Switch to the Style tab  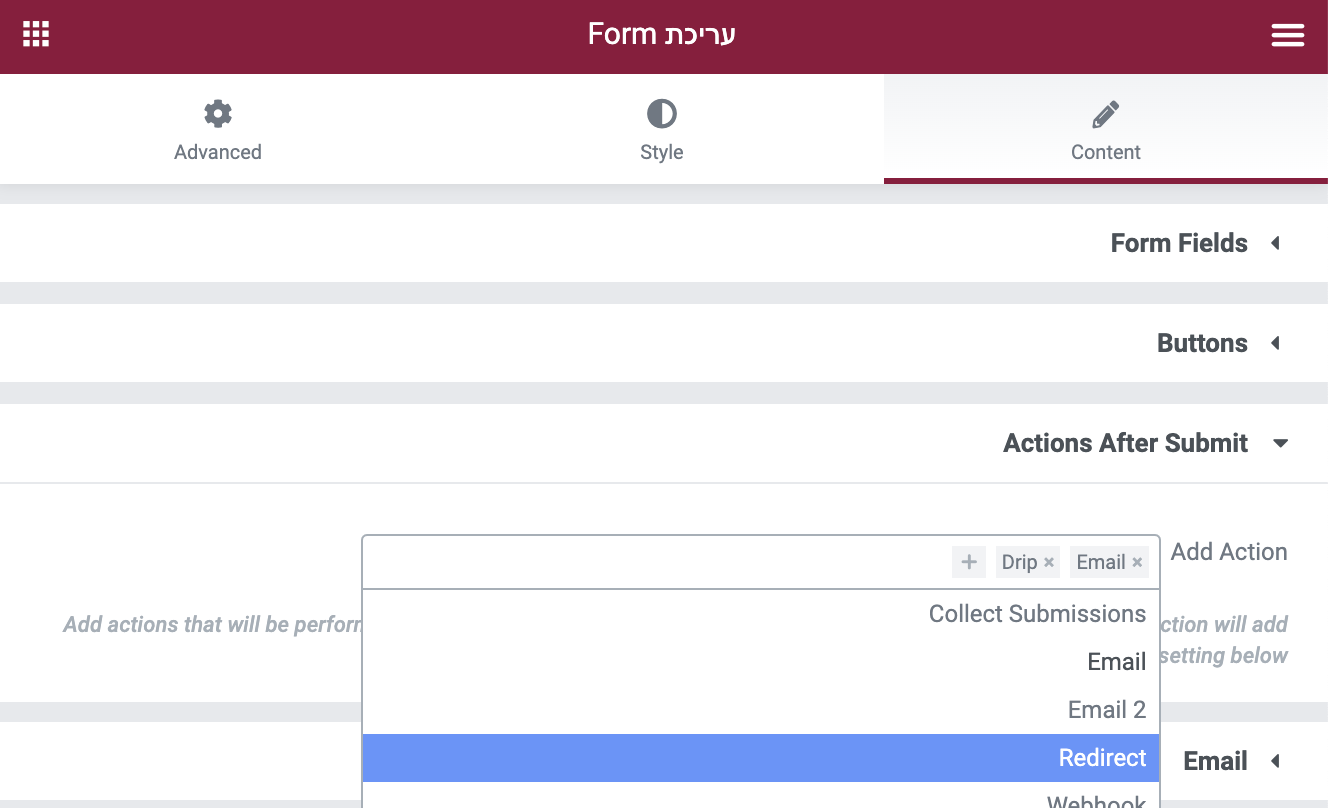tap(662, 129)
